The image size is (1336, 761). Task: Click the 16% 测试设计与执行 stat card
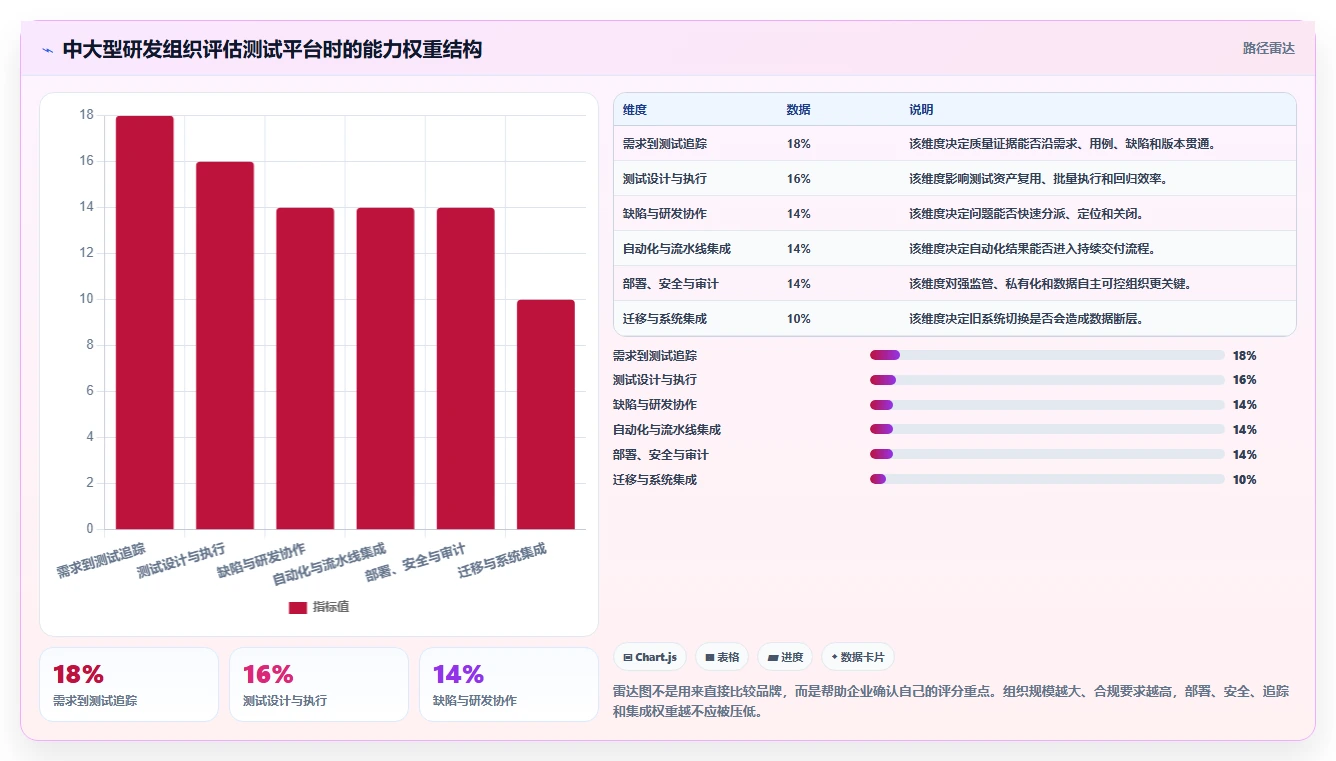coord(319,684)
